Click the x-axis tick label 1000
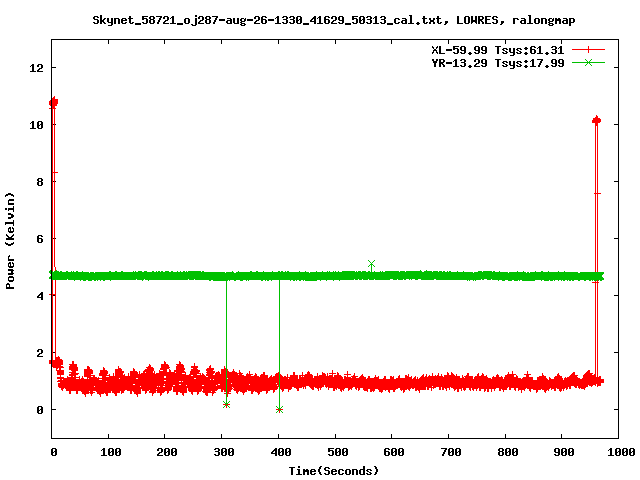The height and width of the screenshot is (480, 640). pos(621,452)
